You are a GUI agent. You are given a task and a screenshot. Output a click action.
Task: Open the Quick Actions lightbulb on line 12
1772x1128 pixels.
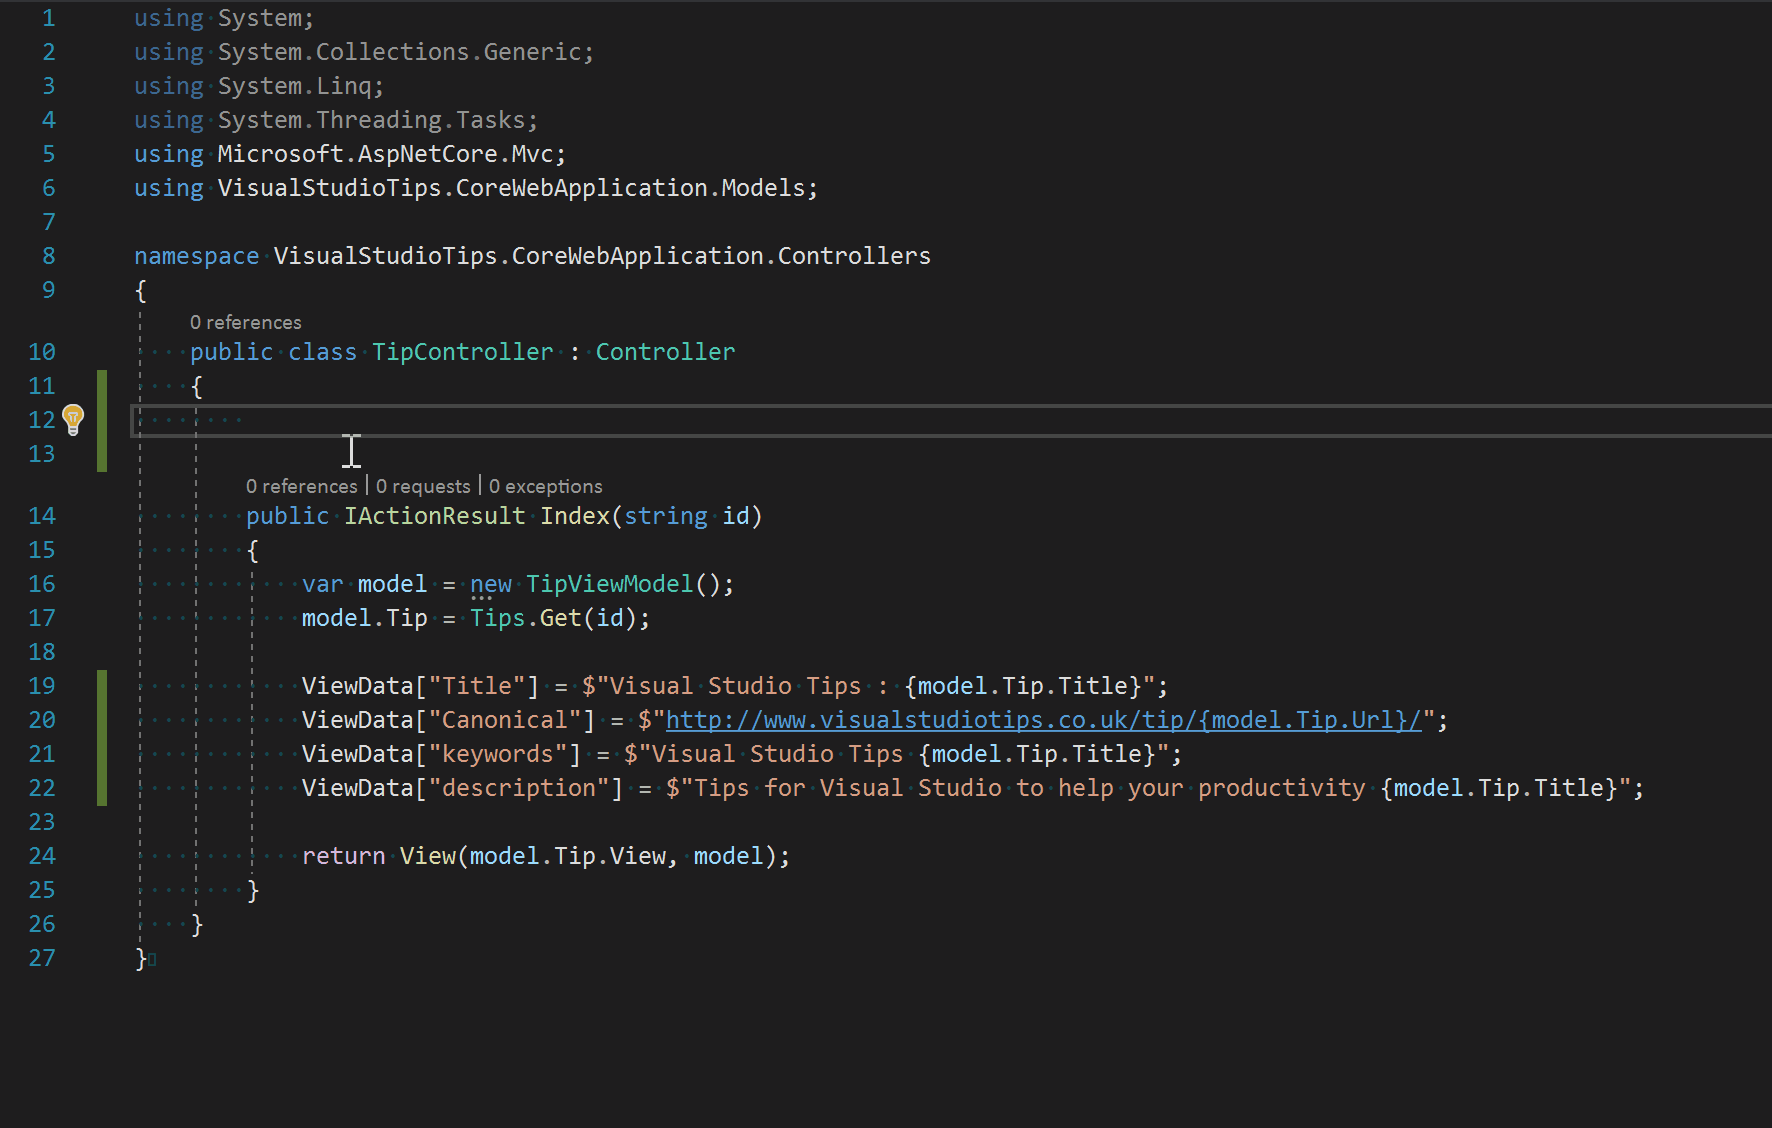point(72,420)
